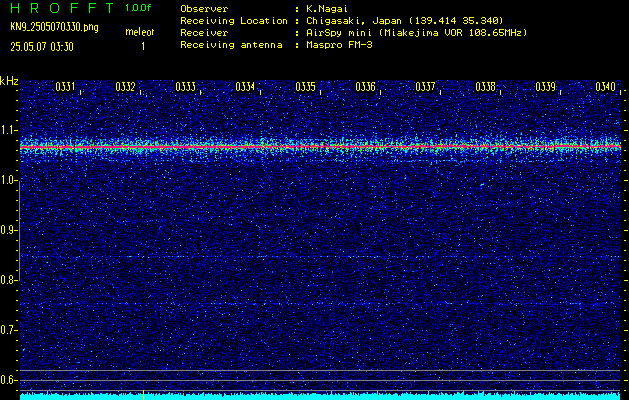
Task: Click the 0331 time marker
Action: tap(65, 87)
